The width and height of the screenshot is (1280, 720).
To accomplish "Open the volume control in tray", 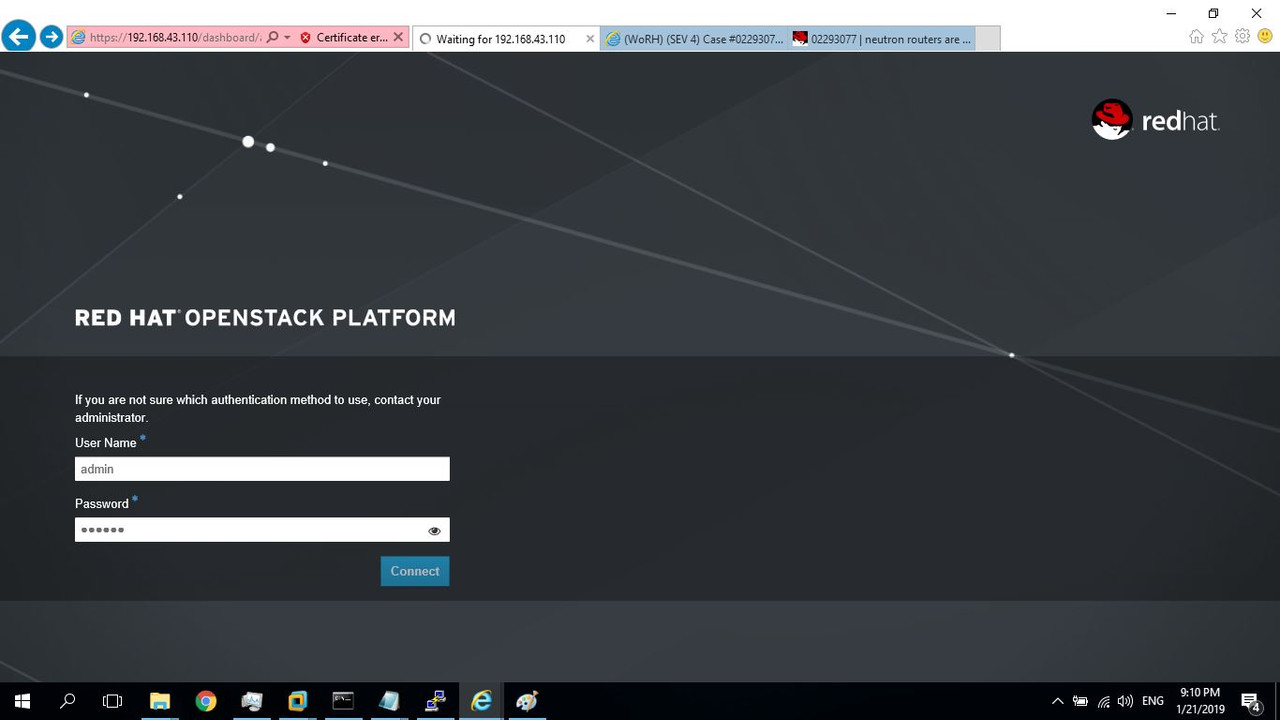I will pyautogui.click(x=1126, y=701).
